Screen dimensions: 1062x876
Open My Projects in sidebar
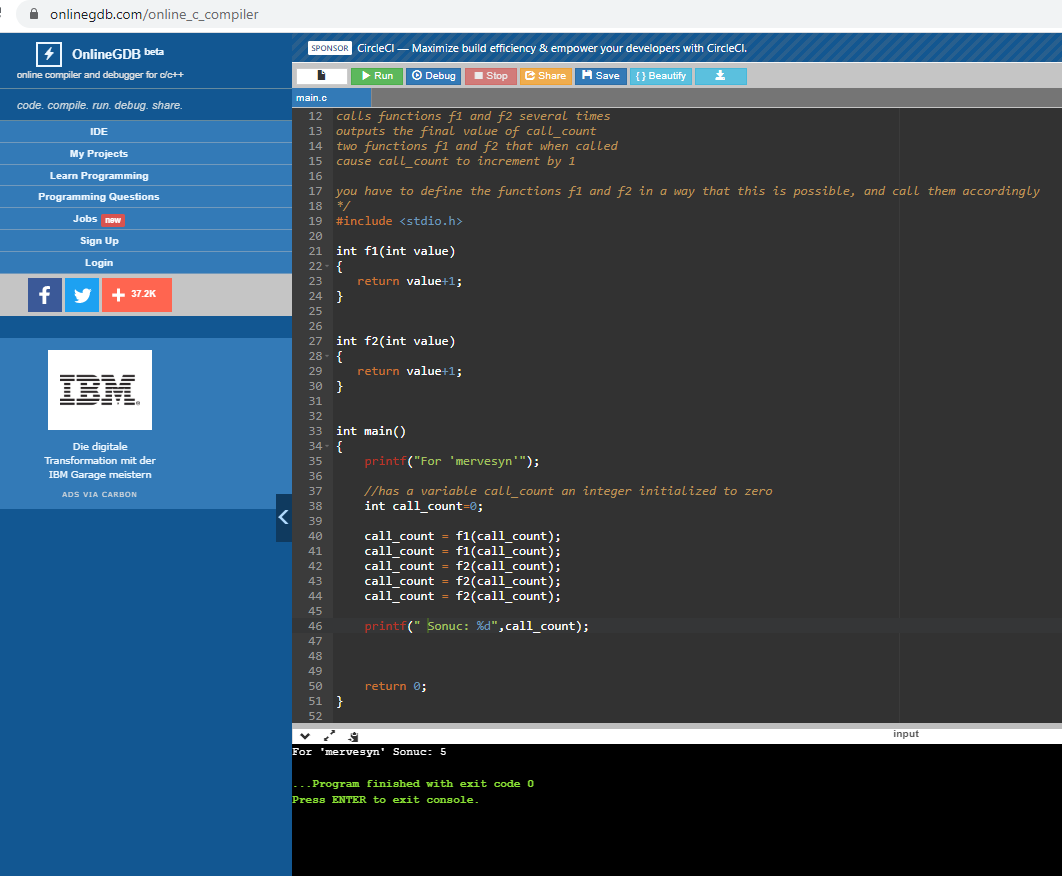pyautogui.click(x=99, y=154)
